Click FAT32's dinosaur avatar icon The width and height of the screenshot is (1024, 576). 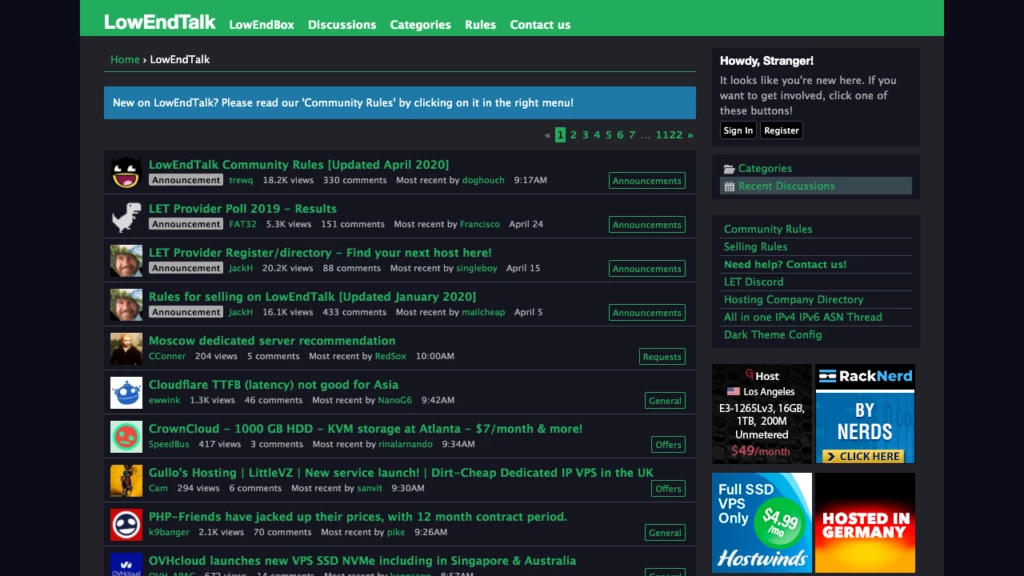[x=126, y=217]
